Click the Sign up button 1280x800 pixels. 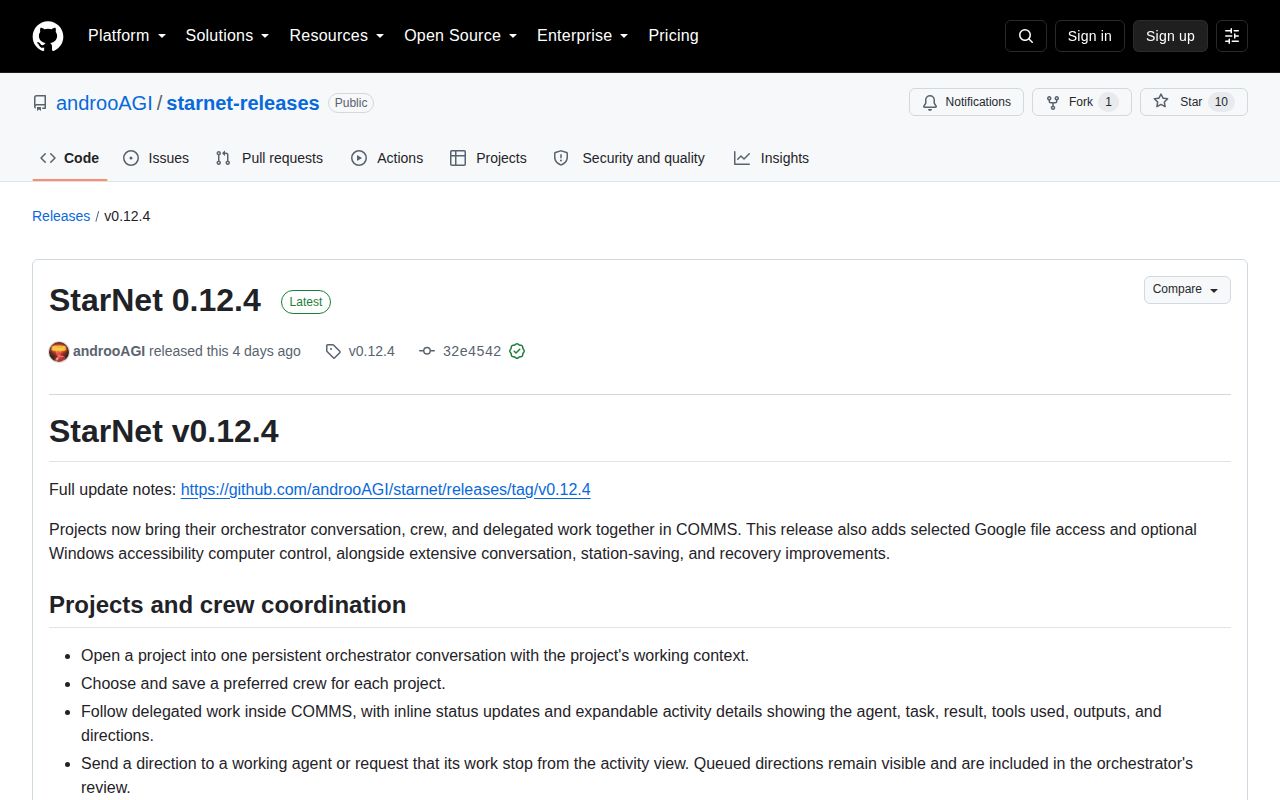(1170, 36)
